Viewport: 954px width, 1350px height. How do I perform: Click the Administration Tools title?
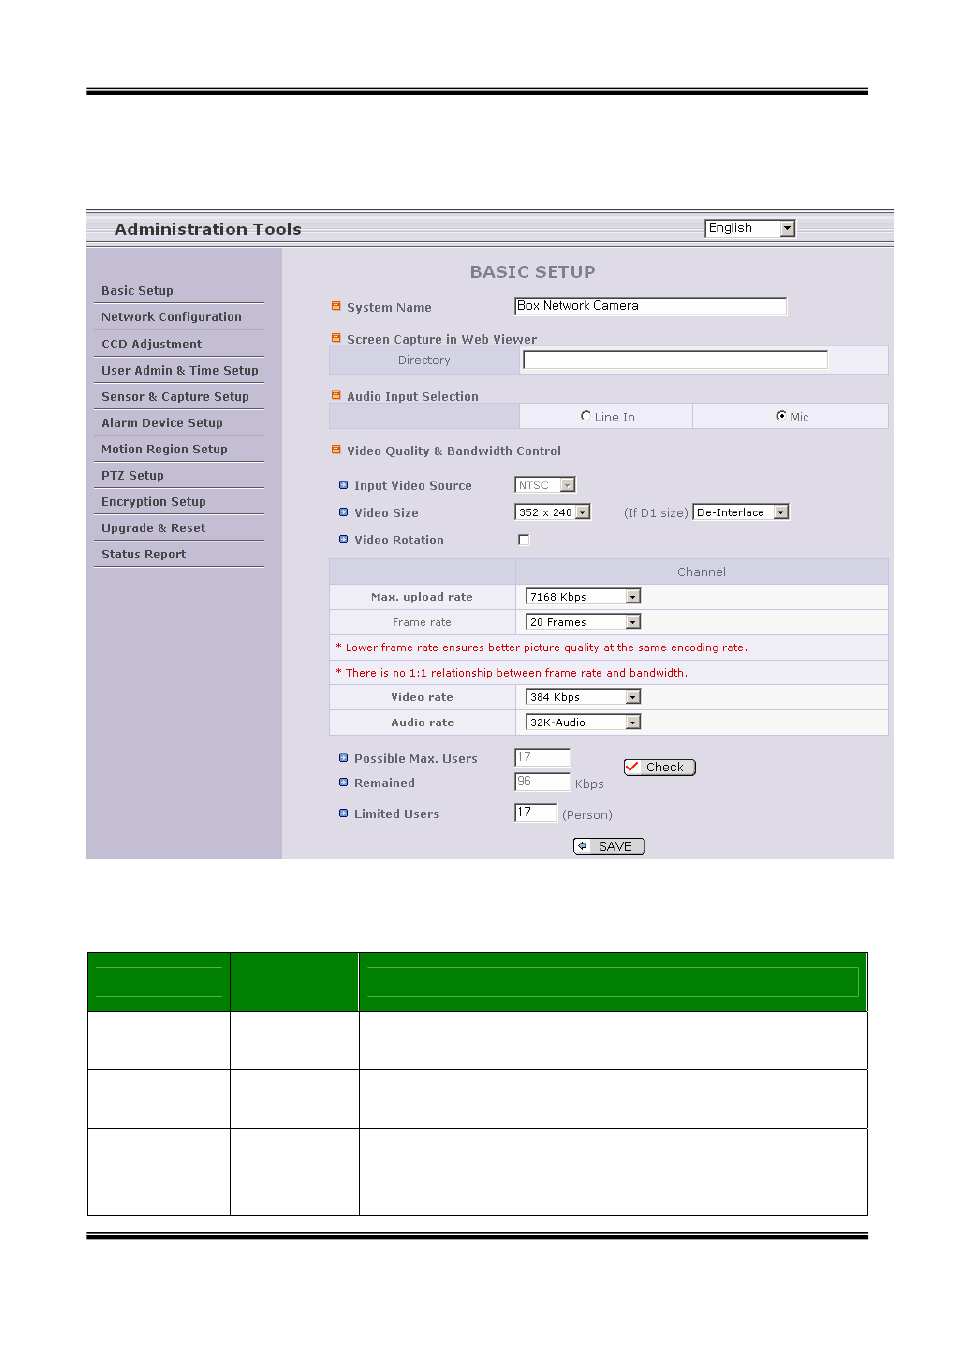pyautogui.click(x=208, y=229)
